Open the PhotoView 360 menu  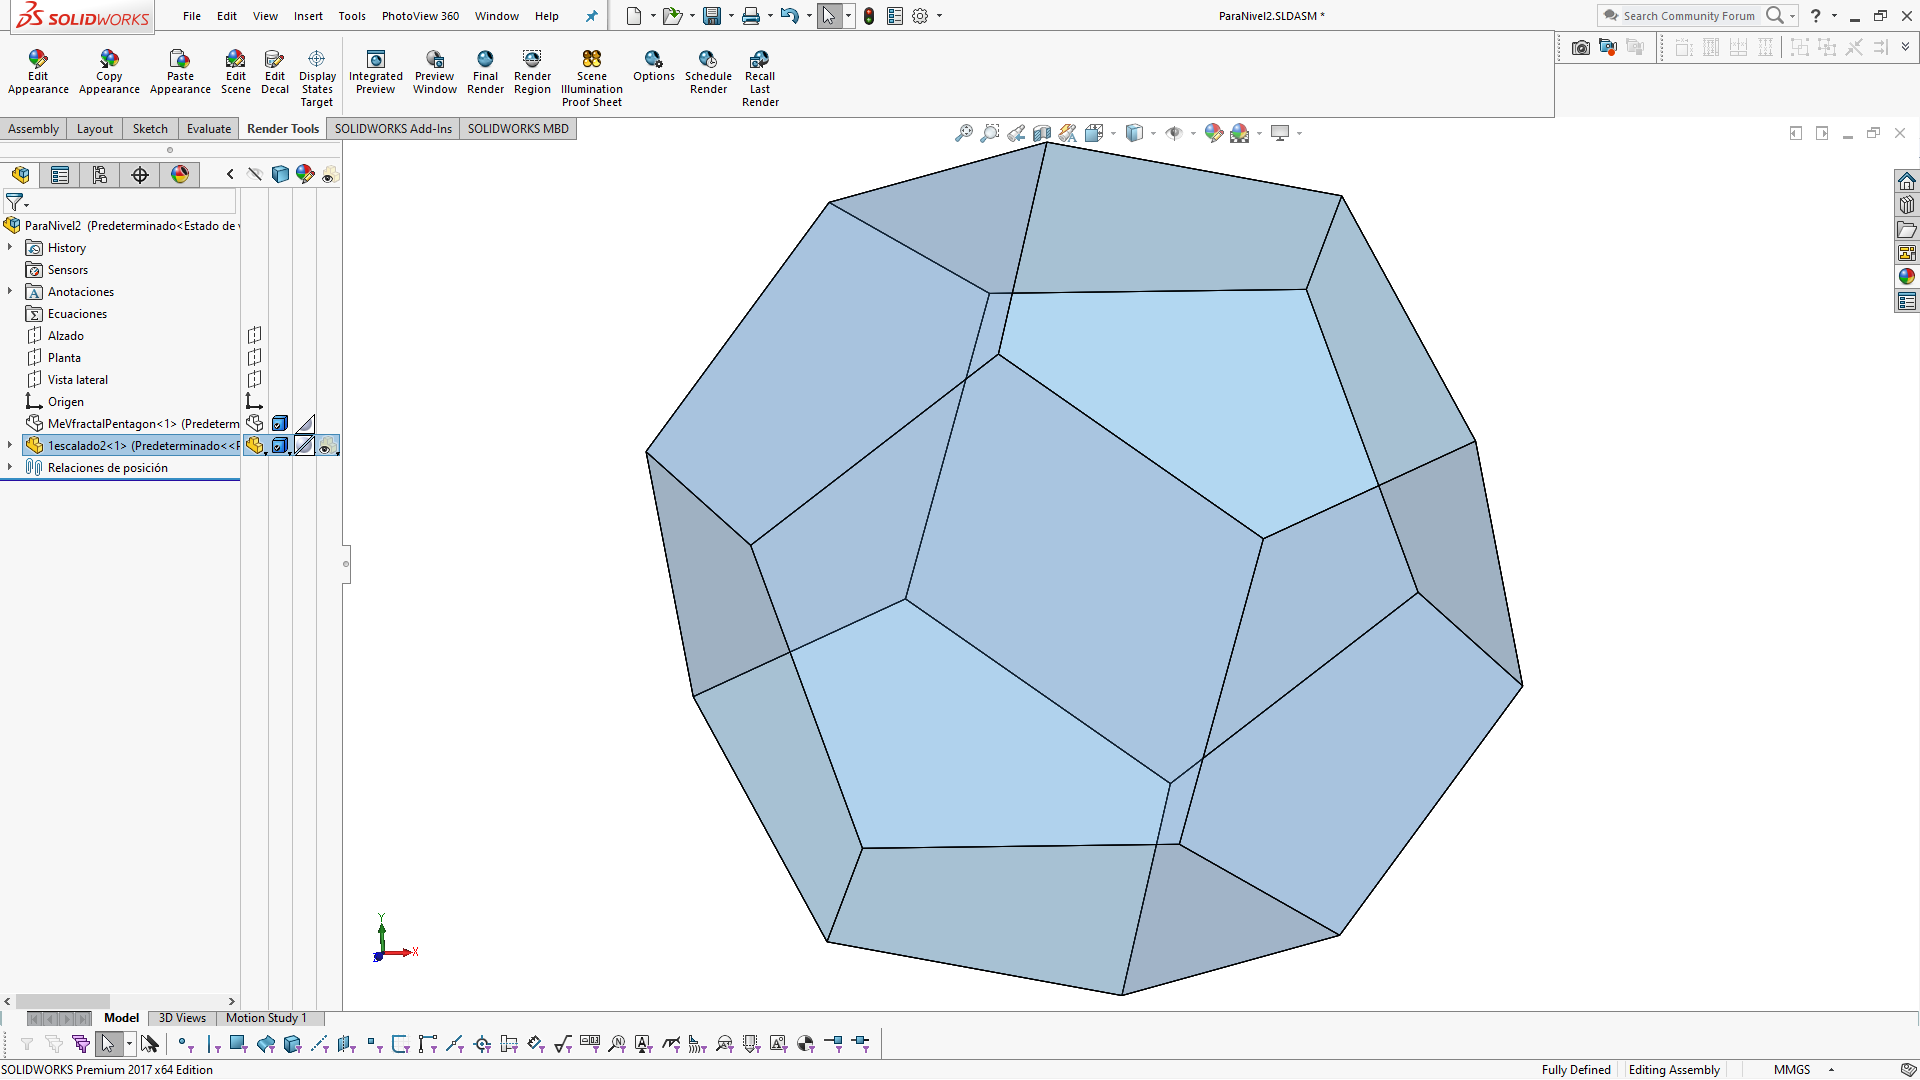pos(420,16)
